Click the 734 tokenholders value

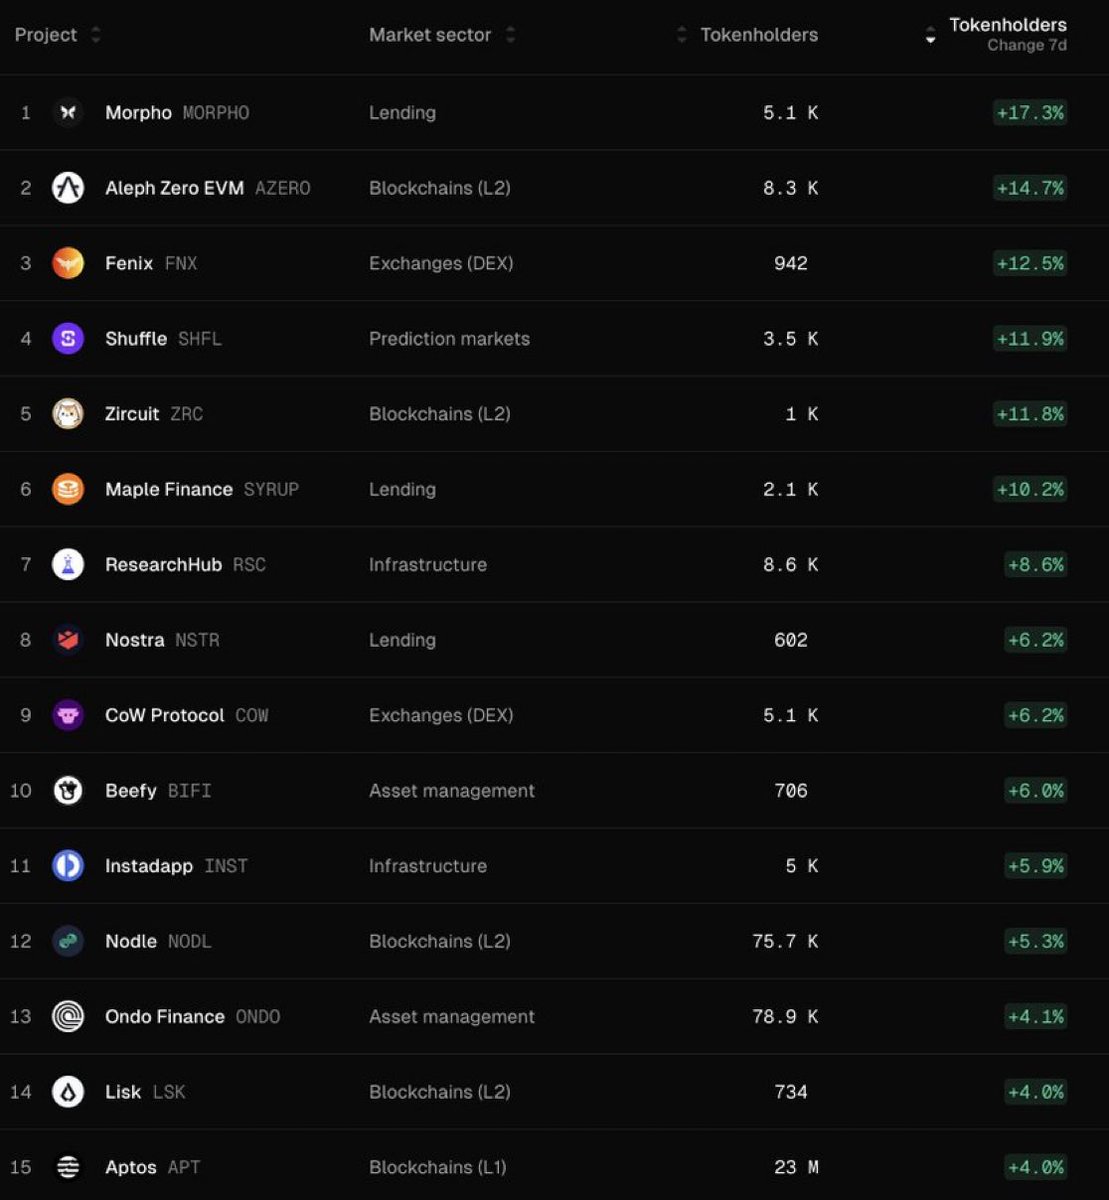point(791,1092)
